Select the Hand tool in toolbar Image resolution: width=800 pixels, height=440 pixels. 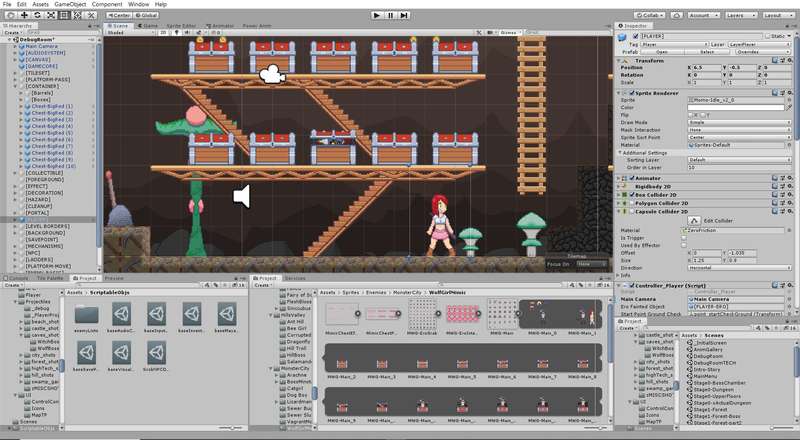(x=11, y=15)
